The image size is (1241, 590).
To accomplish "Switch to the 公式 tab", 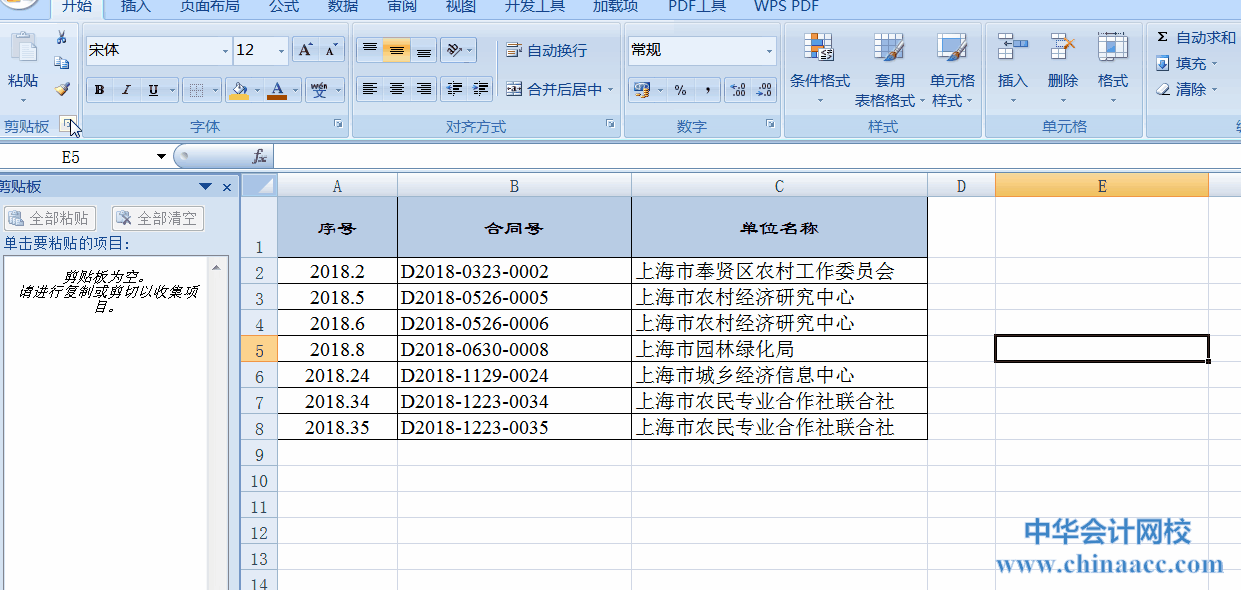I will coord(284,7).
